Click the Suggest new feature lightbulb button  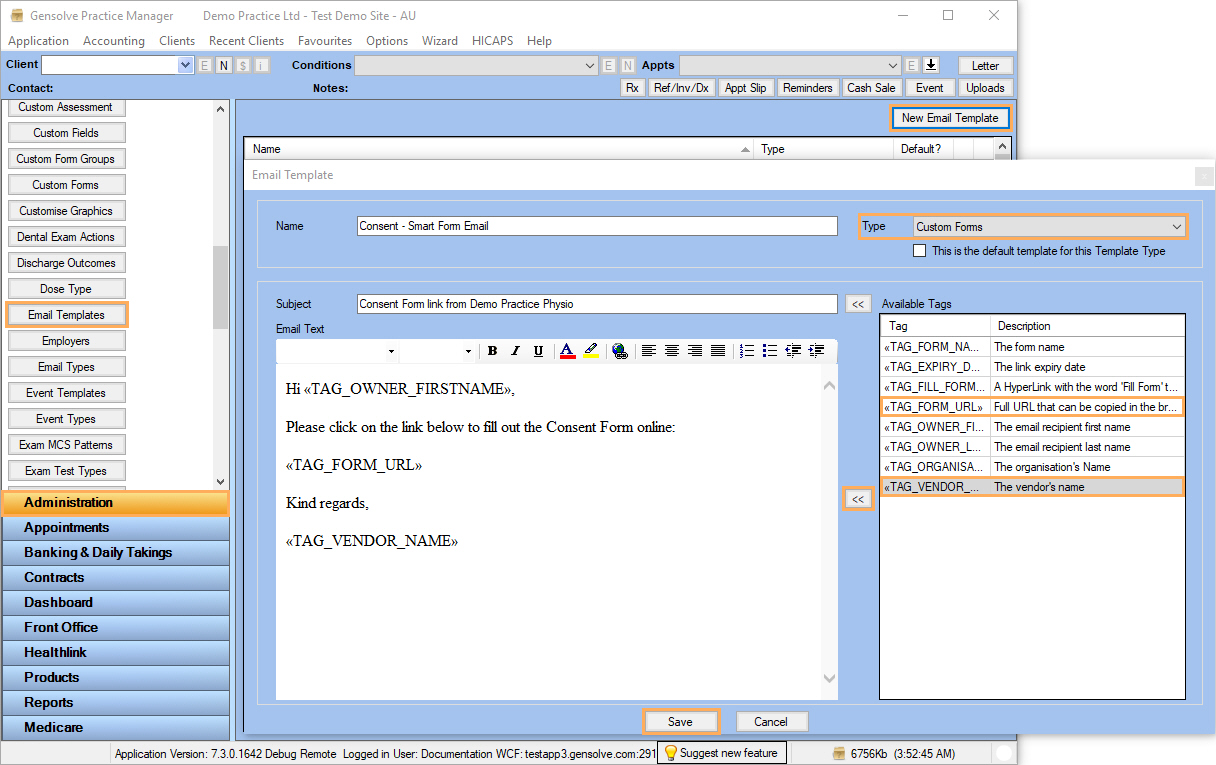coord(721,753)
